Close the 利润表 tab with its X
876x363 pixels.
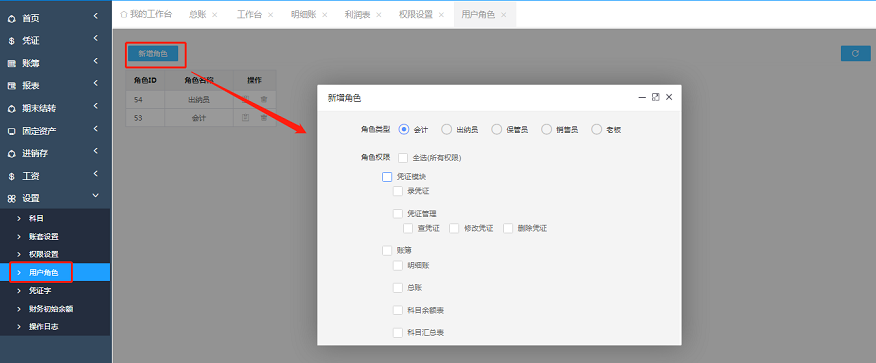(379, 15)
